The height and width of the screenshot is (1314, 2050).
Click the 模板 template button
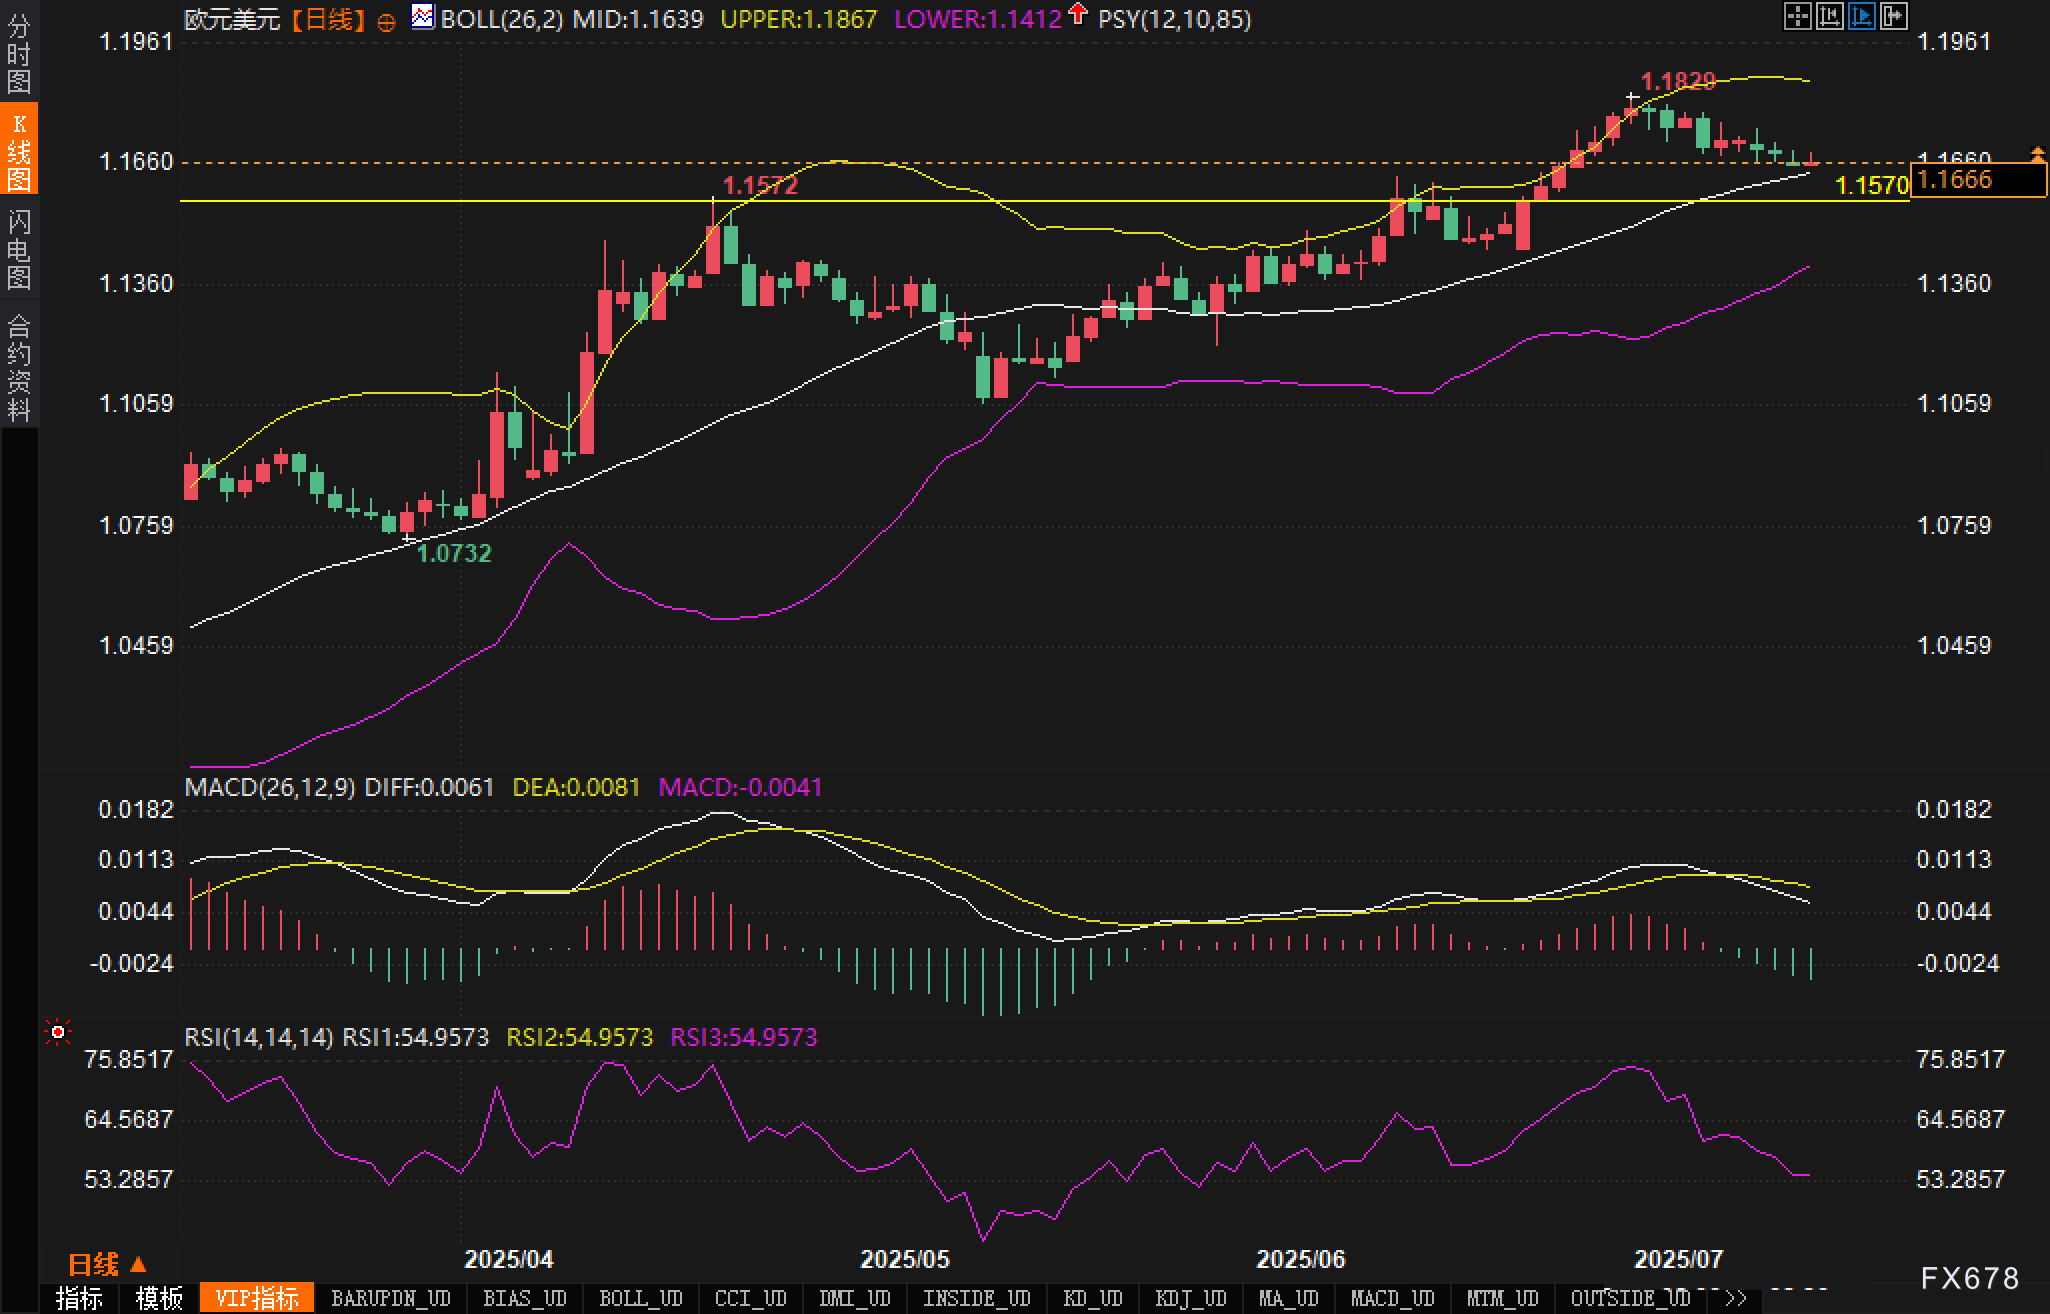tap(159, 1299)
